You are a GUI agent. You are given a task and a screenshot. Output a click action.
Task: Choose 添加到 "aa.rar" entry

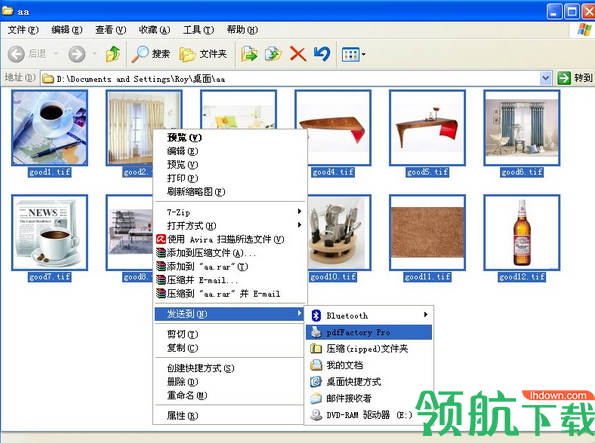coord(230,266)
